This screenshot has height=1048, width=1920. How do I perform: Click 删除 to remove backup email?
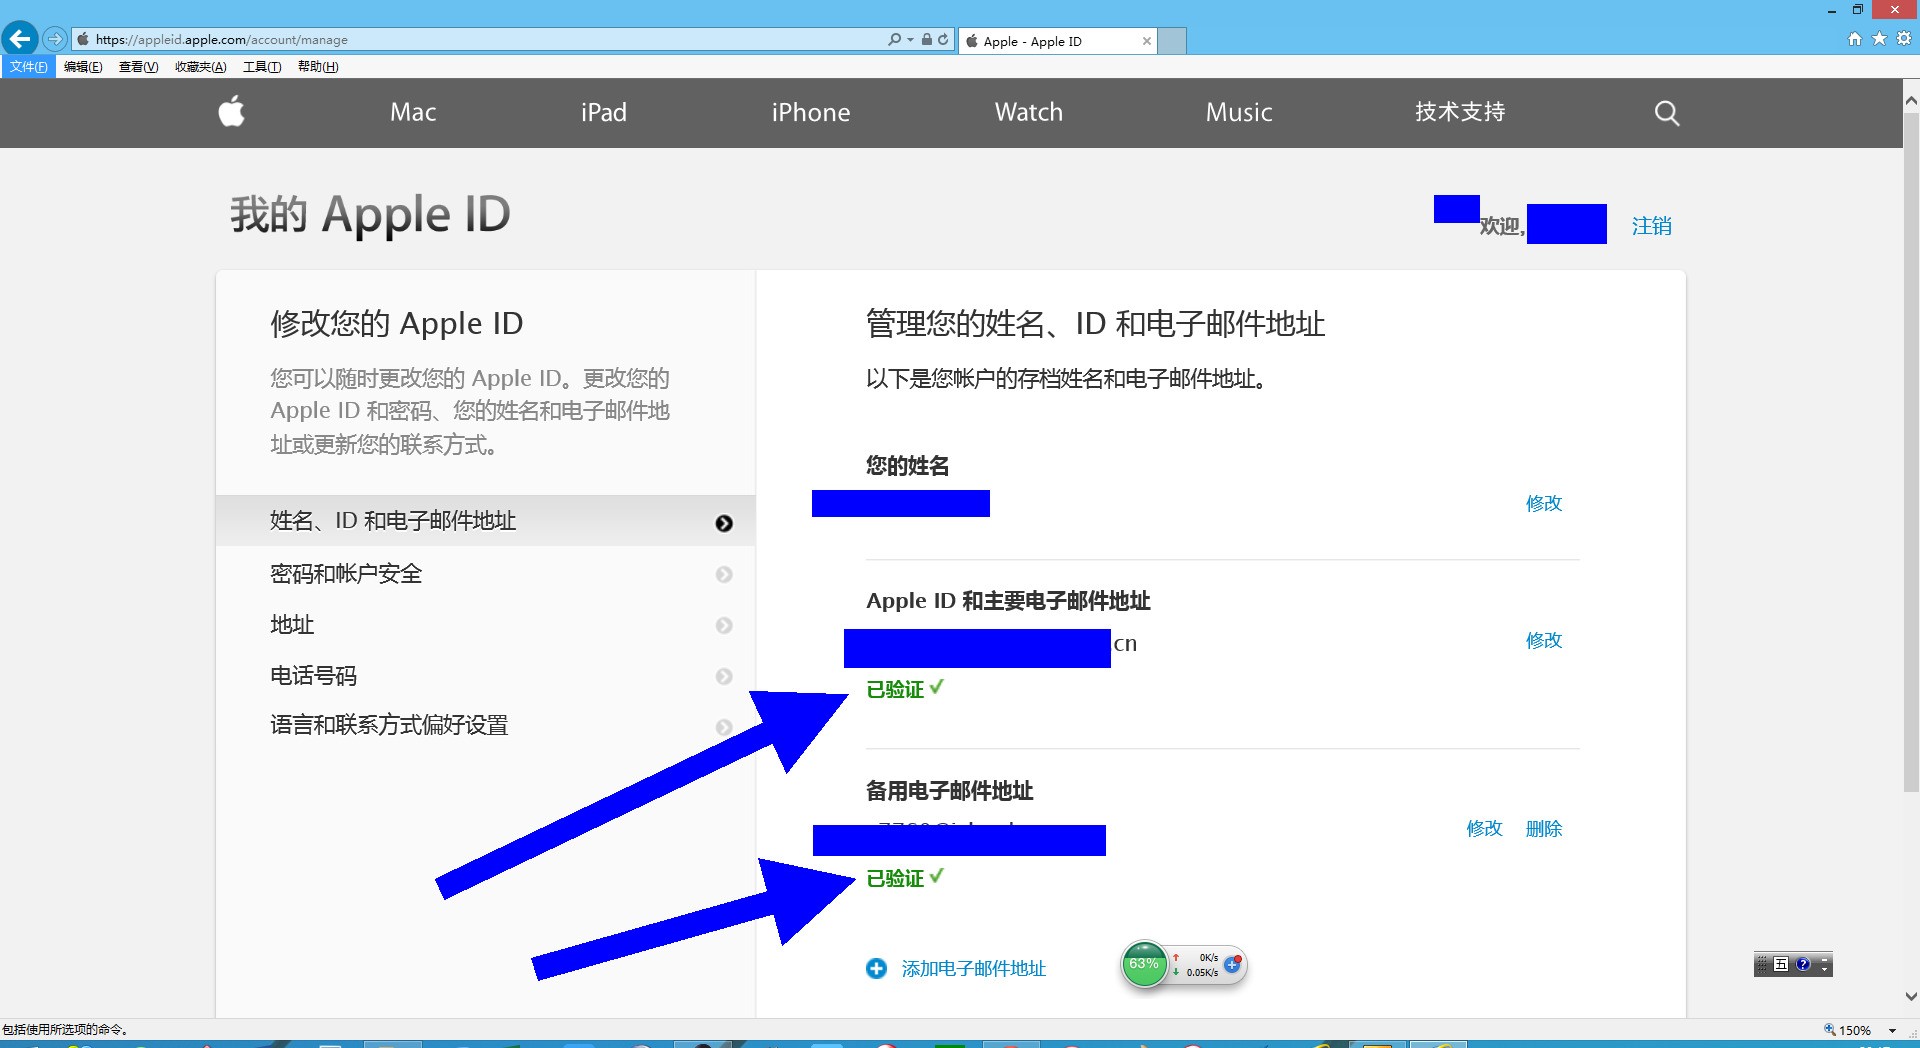(x=1543, y=829)
